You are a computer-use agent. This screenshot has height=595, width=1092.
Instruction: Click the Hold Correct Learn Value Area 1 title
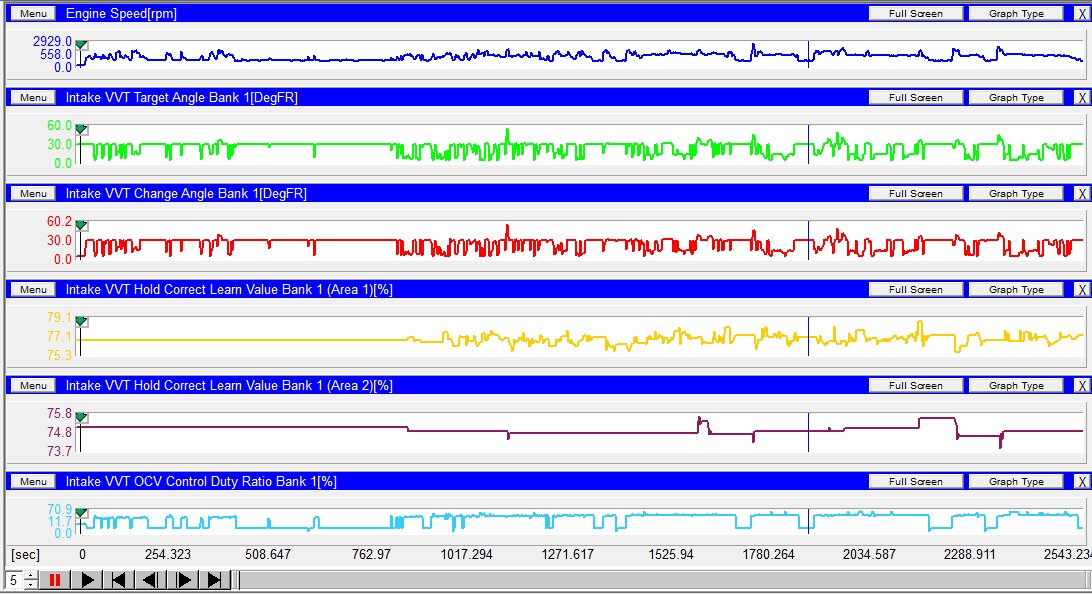point(229,289)
